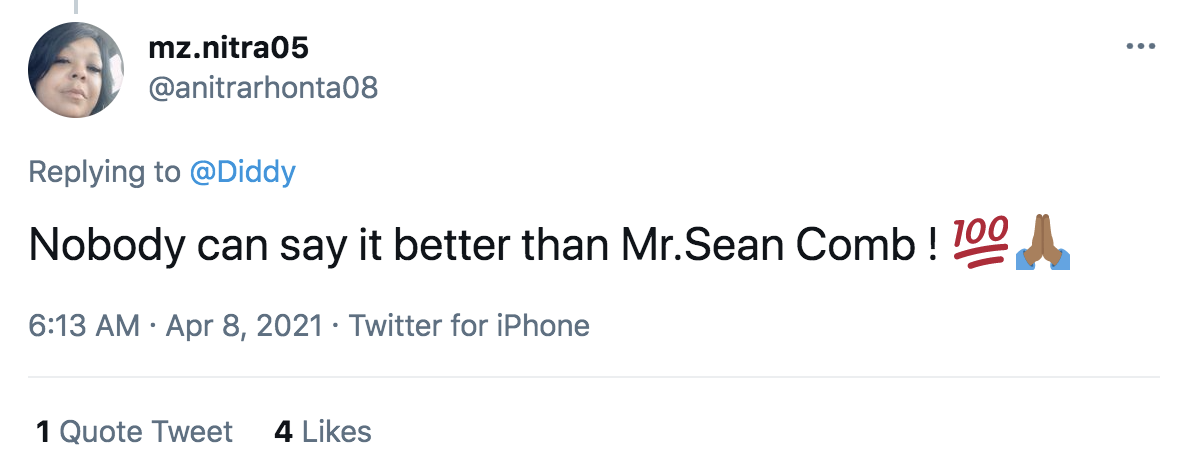This screenshot has height=476, width=1192.
Task: Click the quote tweet count number 1
Action: tap(43, 432)
